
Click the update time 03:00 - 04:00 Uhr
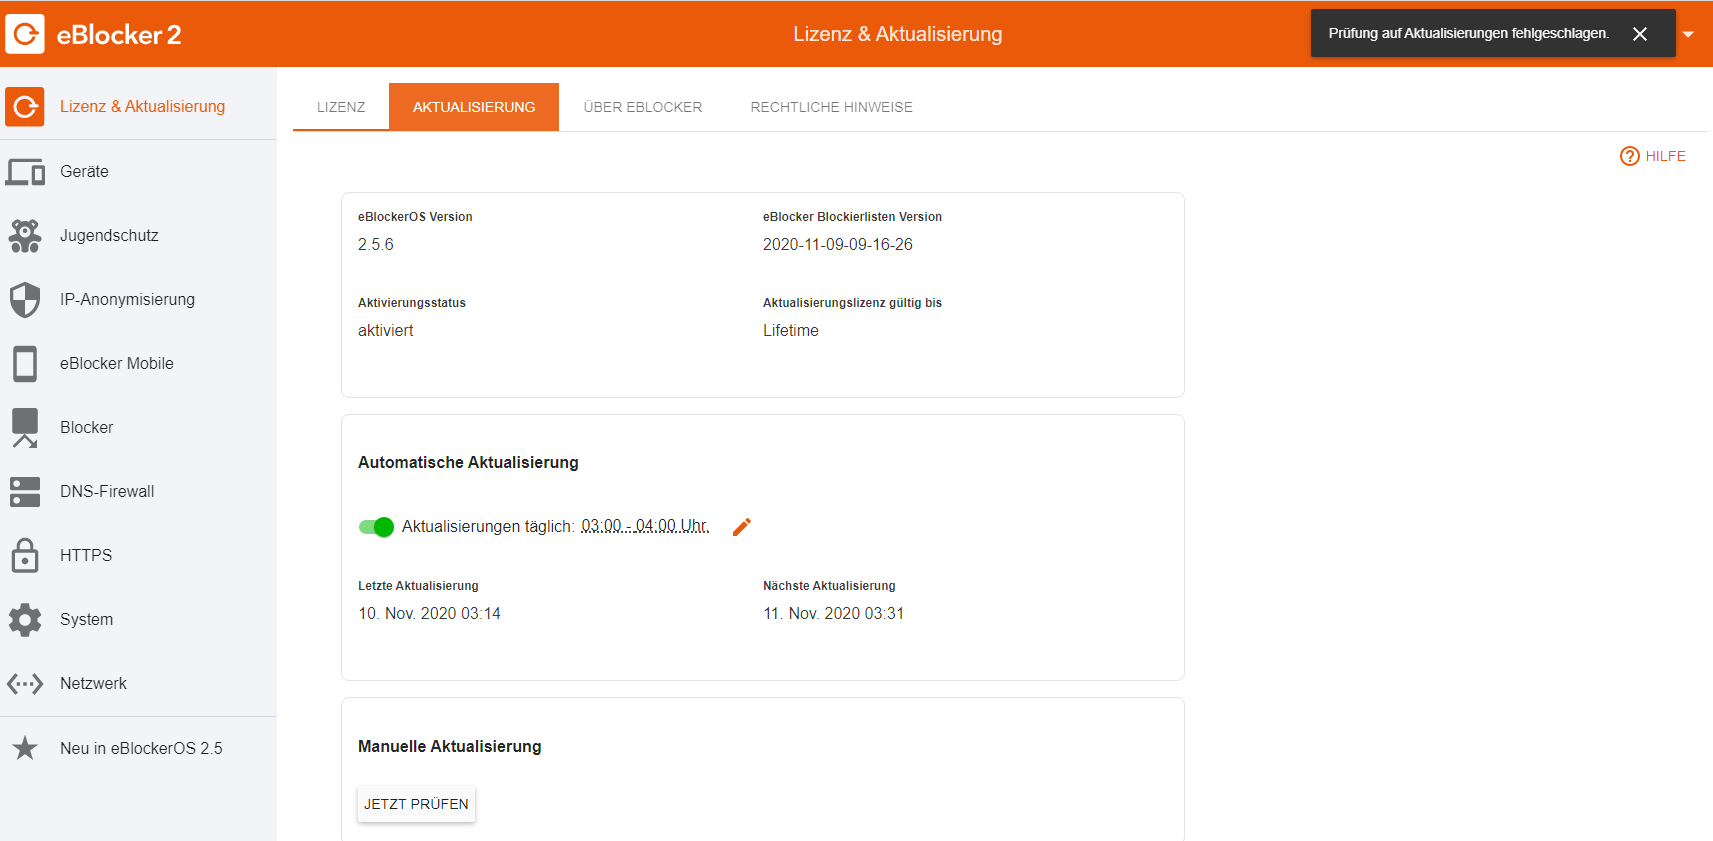tap(645, 526)
